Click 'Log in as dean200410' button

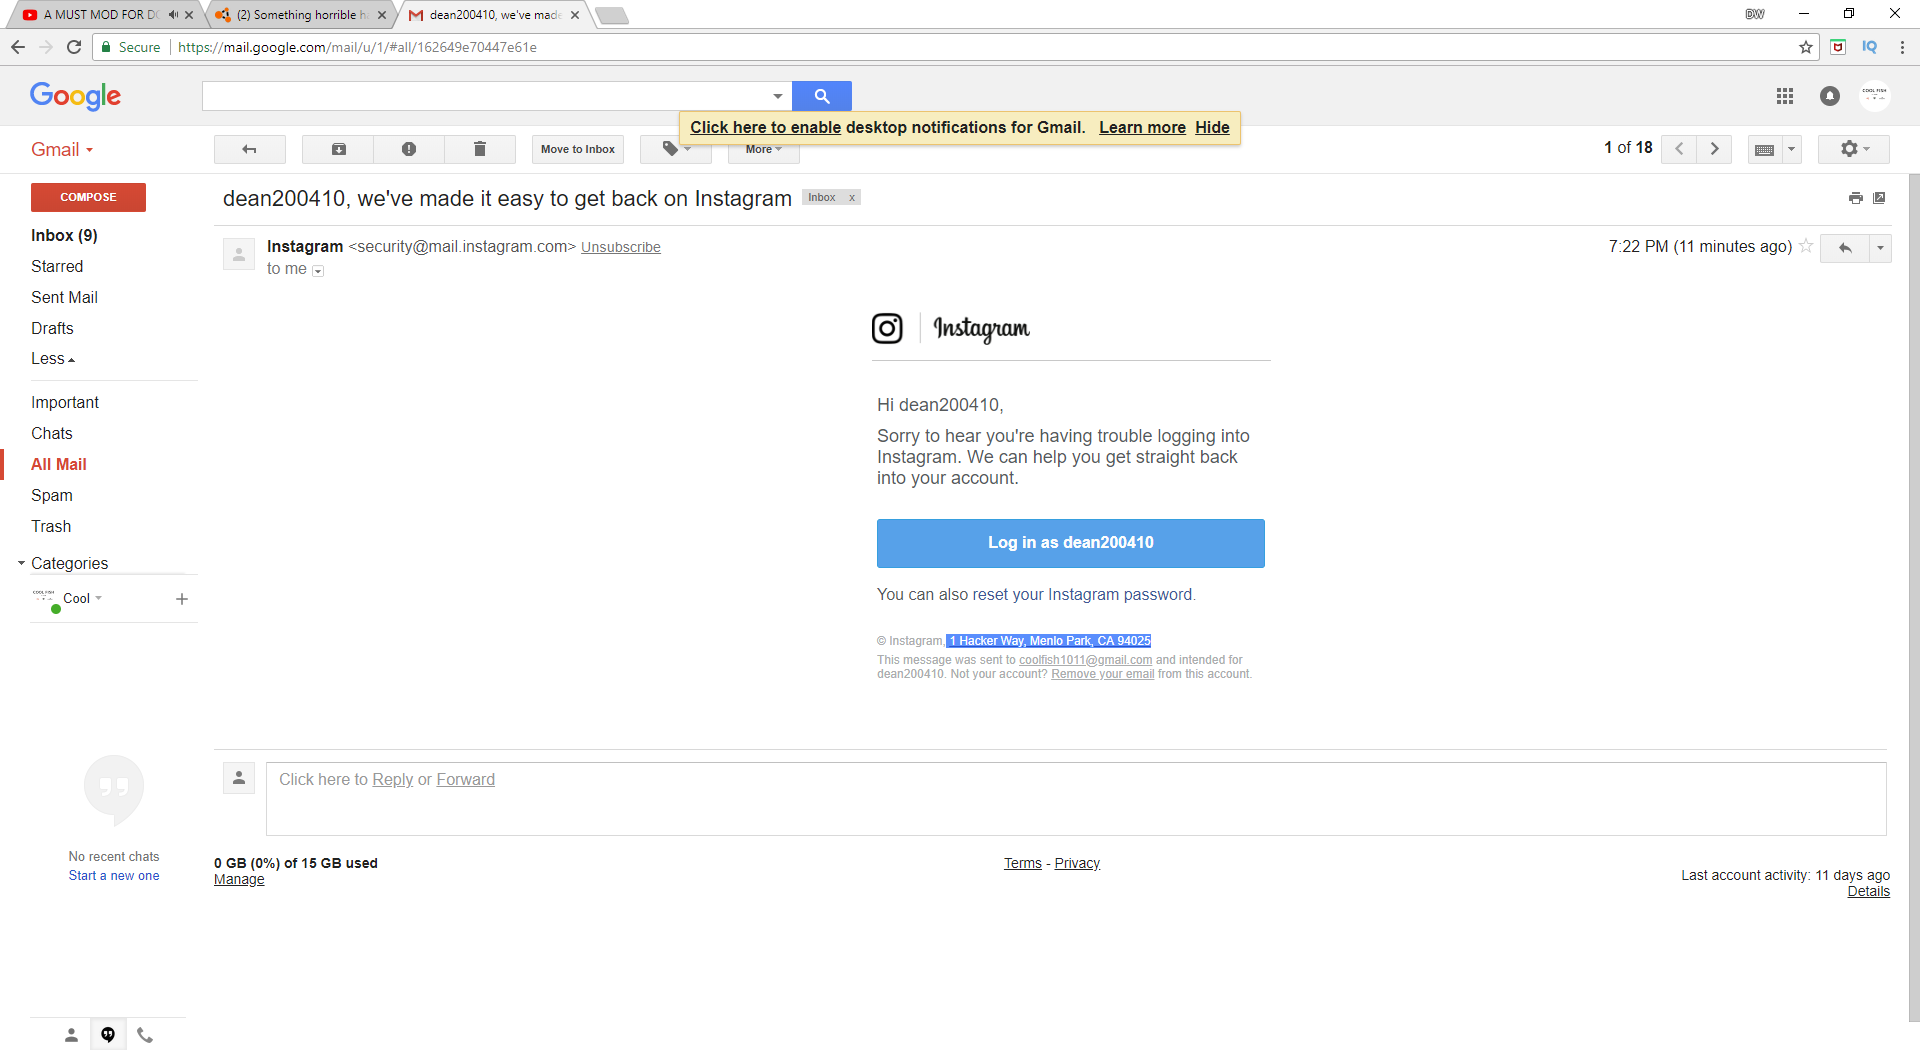point(1071,543)
